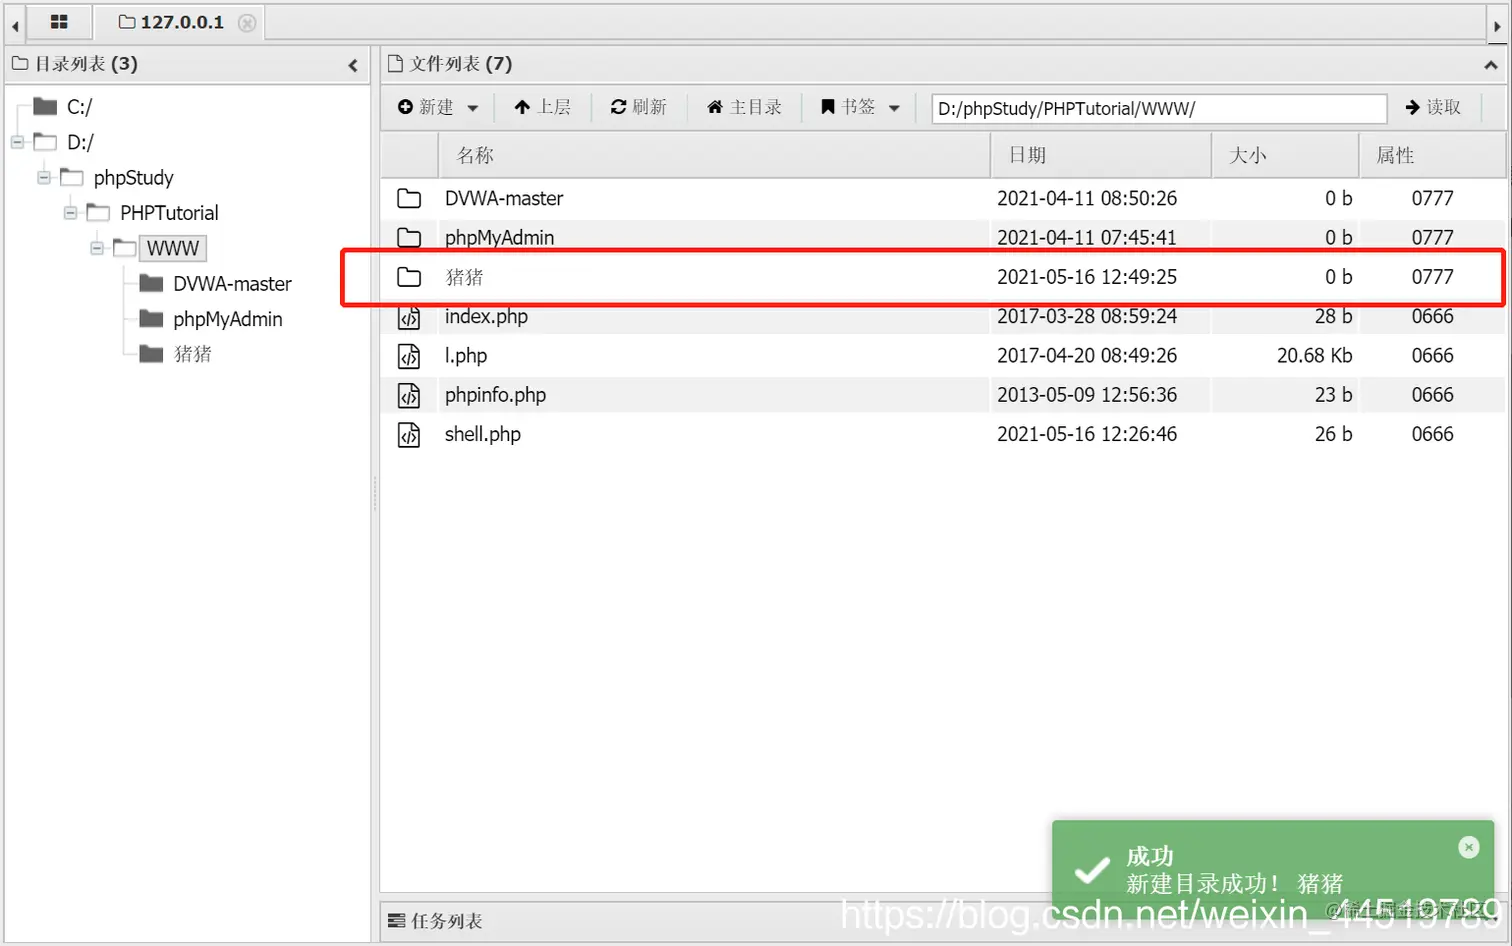
Task: Click the path input field
Action: (1159, 108)
